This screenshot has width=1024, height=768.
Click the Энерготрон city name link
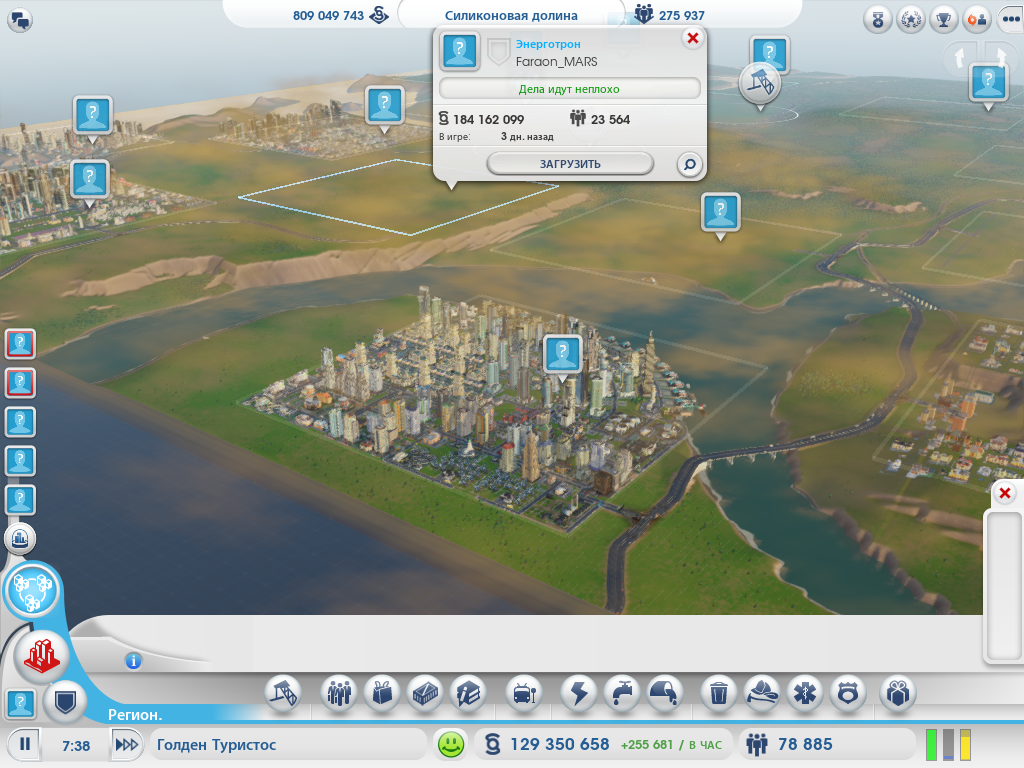coord(548,44)
